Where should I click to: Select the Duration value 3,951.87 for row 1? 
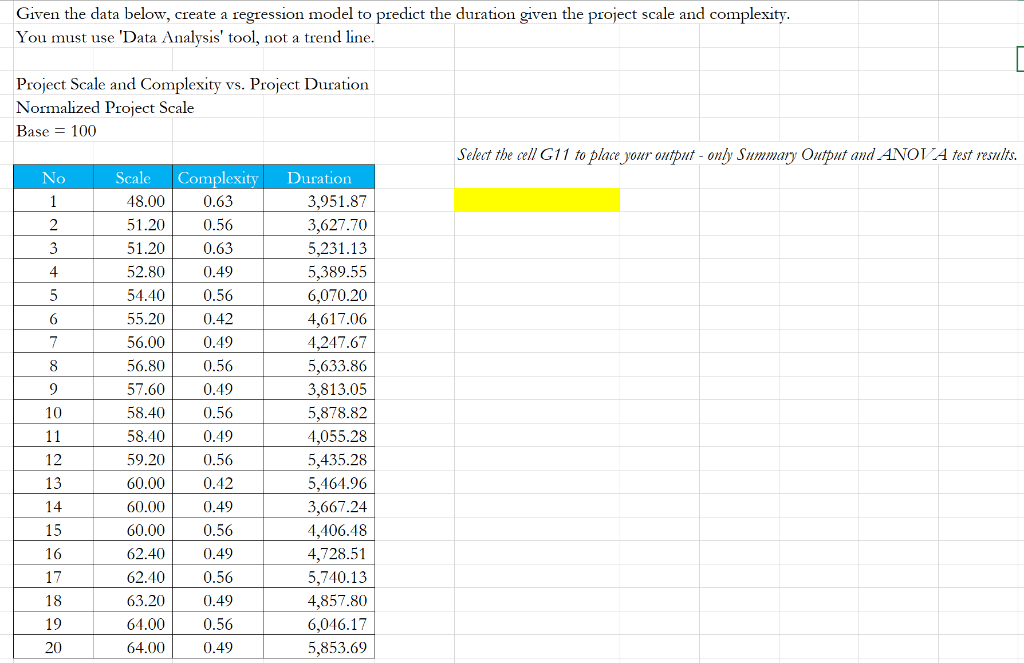coord(339,201)
